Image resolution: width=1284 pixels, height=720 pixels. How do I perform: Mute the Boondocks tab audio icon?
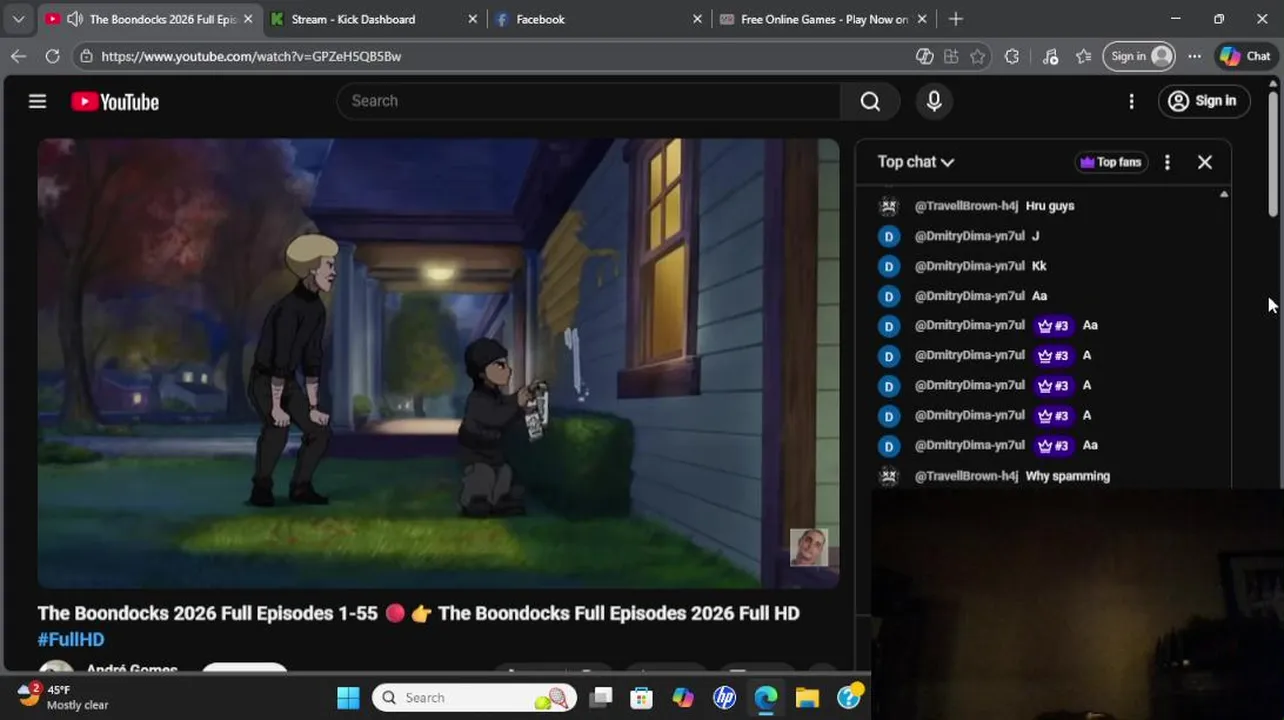point(74,19)
